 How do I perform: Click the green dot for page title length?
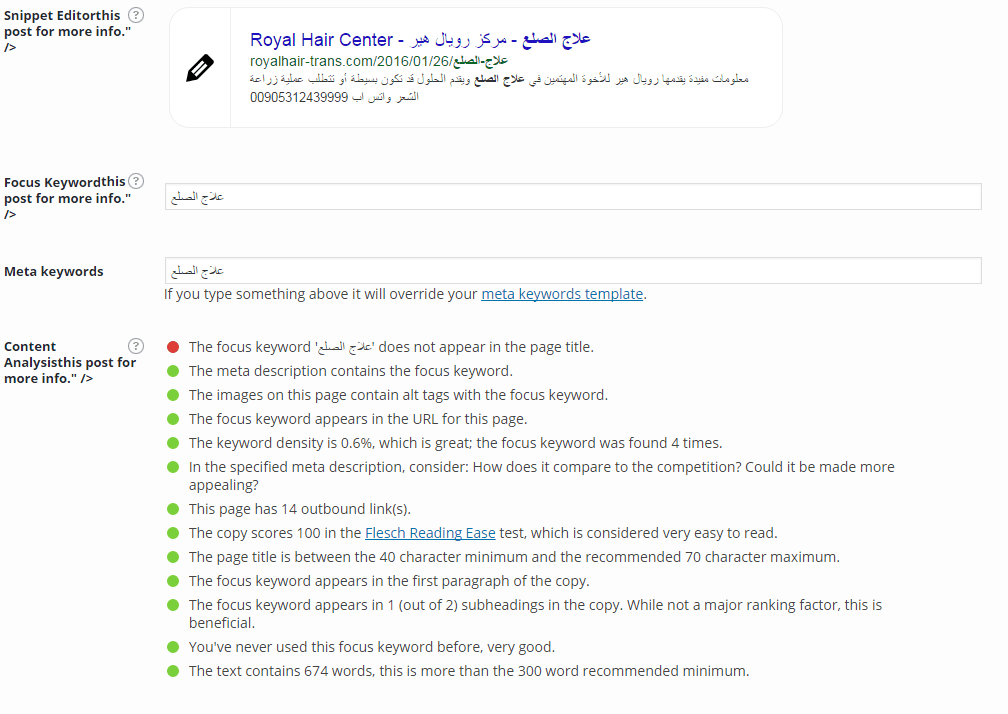[x=173, y=557]
